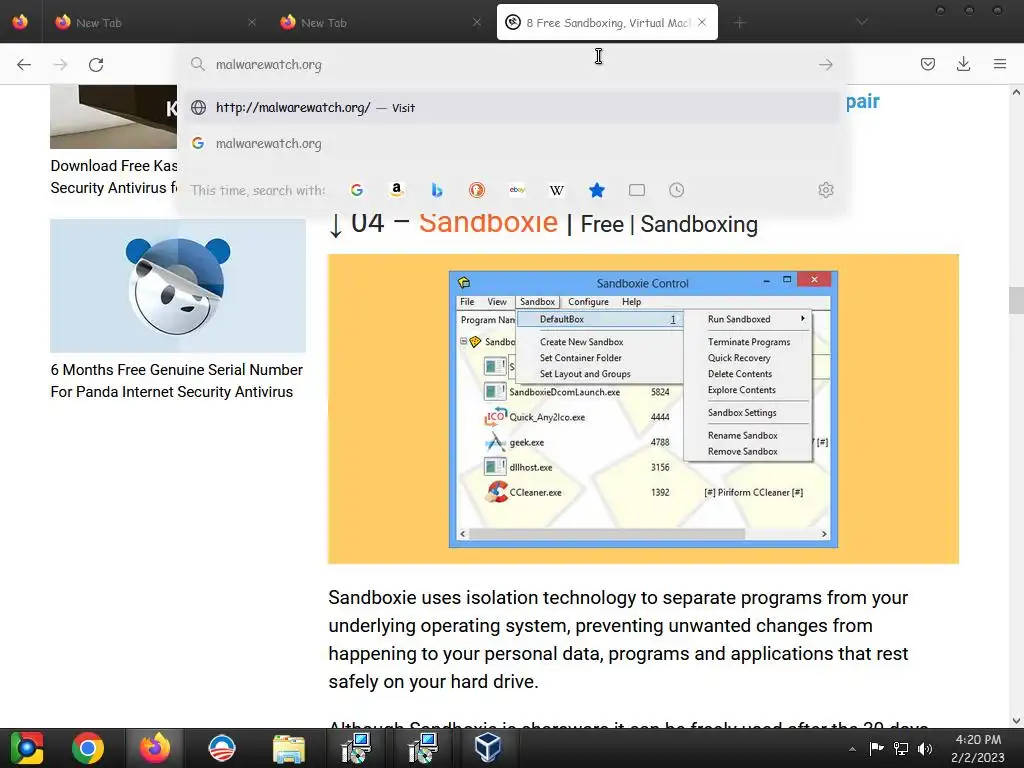1024x768 pixels.
Task: Switch to the second New Tab
Action: 380,22
